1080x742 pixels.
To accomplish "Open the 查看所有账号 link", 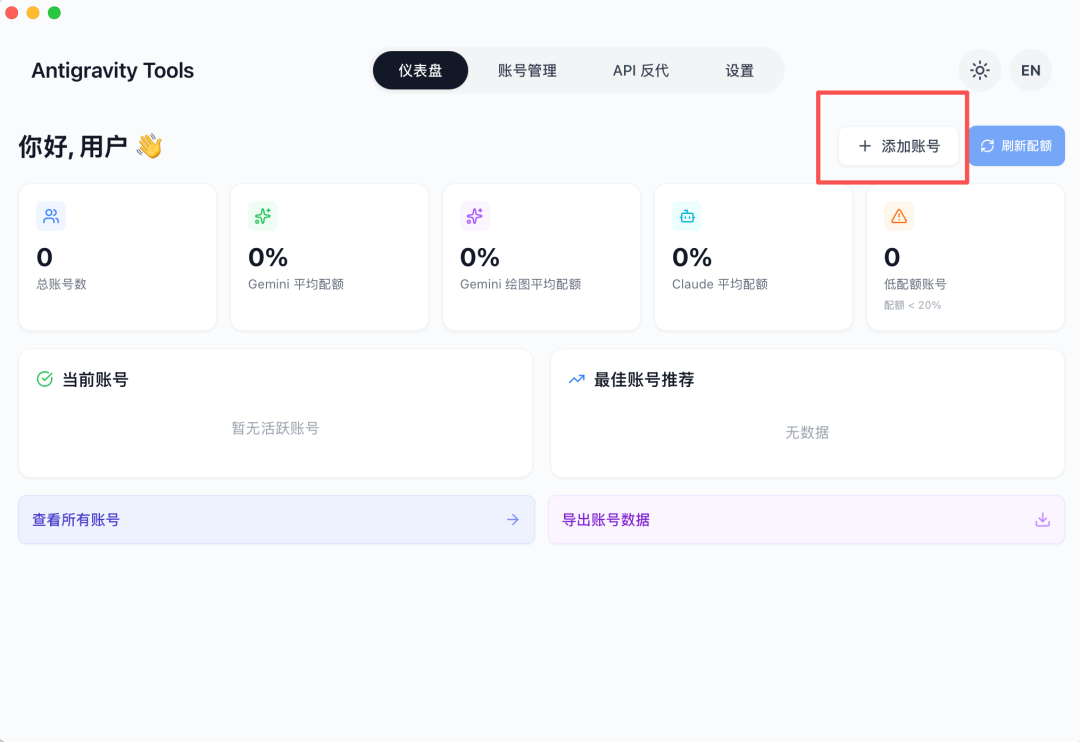I will point(76,520).
